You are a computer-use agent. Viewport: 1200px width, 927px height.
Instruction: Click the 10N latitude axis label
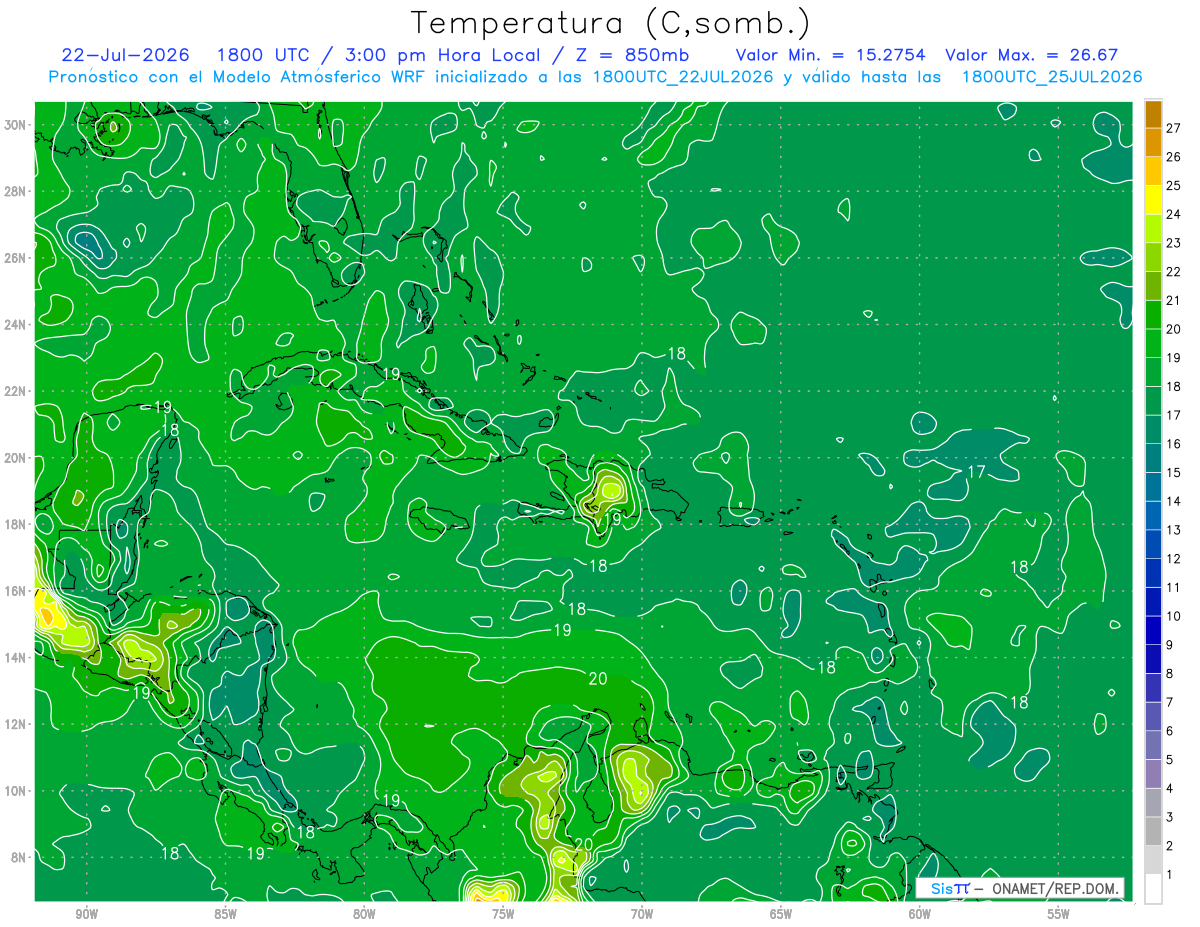point(16,791)
